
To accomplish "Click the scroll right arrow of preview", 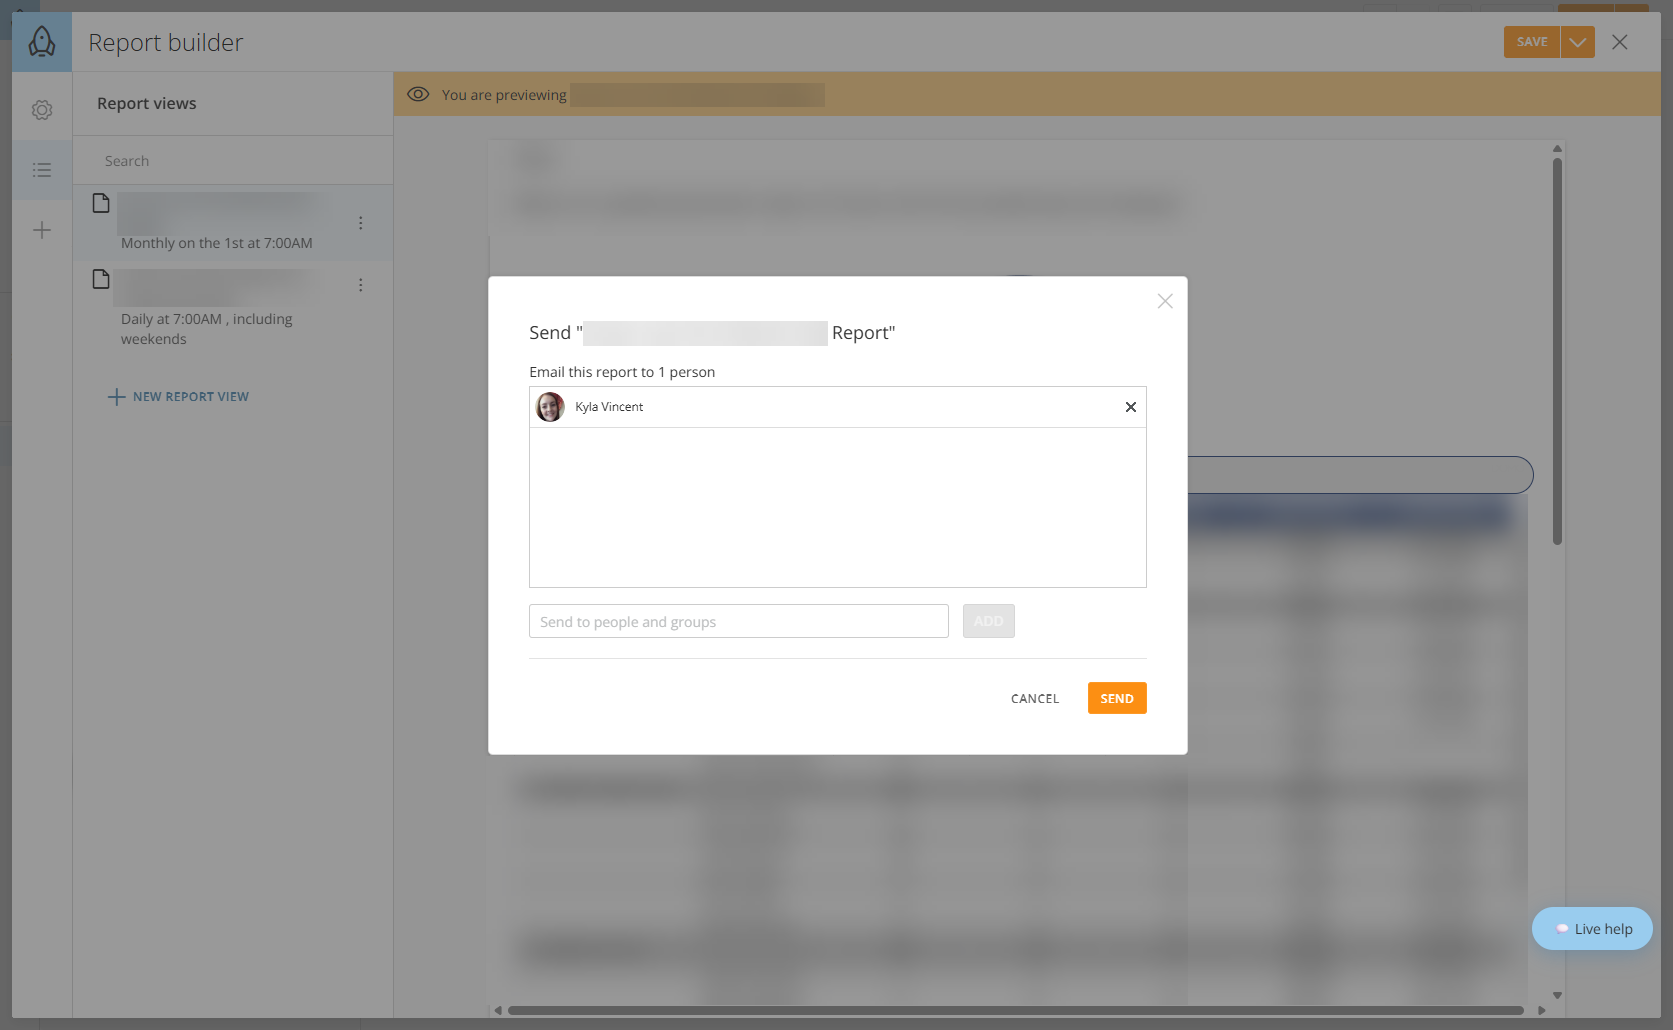I will [1542, 1010].
